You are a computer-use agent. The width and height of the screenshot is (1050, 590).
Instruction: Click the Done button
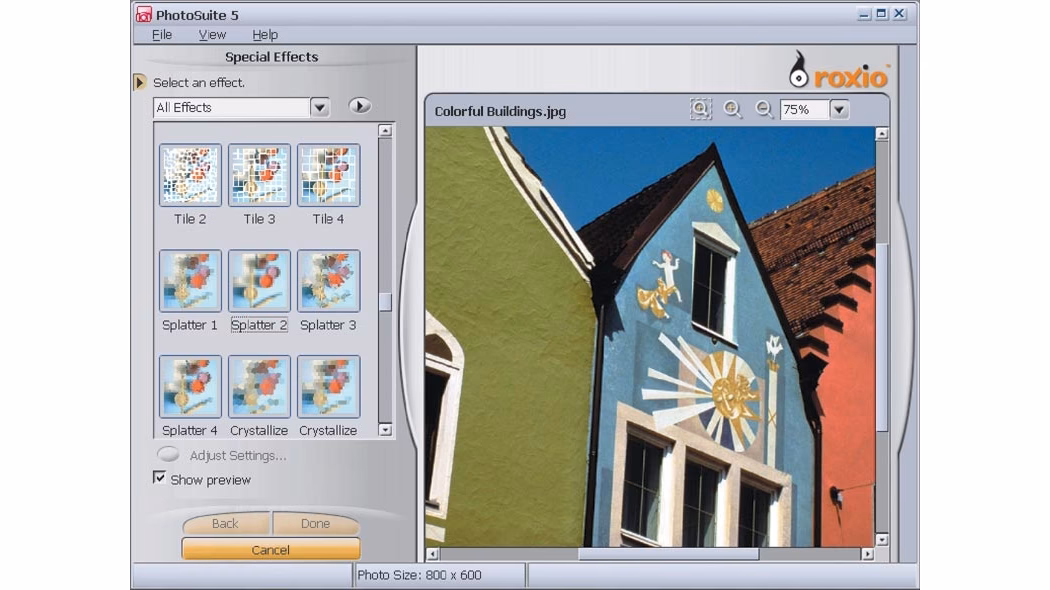315,523
